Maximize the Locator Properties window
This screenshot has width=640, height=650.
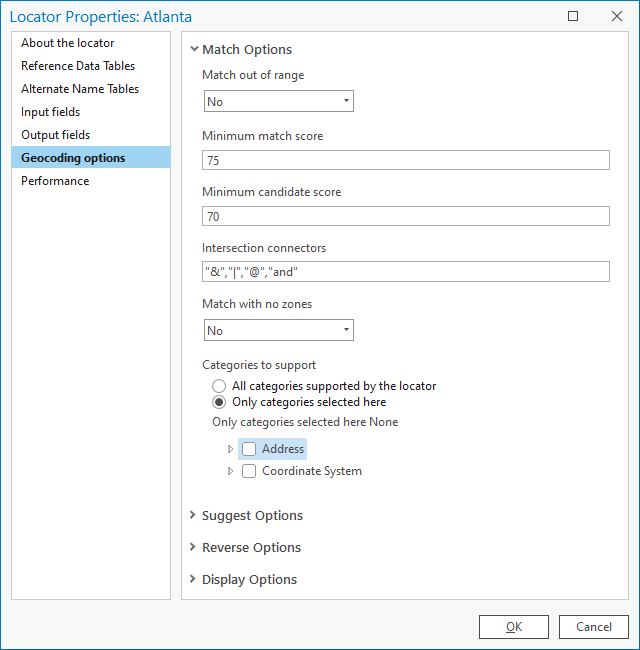[573, 16]
